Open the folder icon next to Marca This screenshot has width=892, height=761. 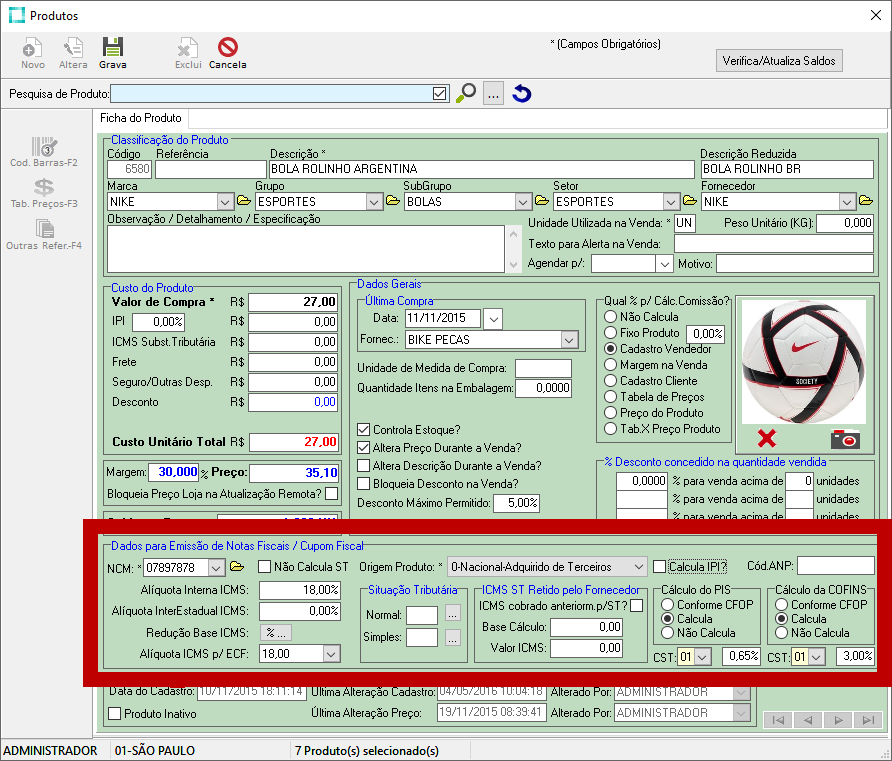tap(242, 202)
